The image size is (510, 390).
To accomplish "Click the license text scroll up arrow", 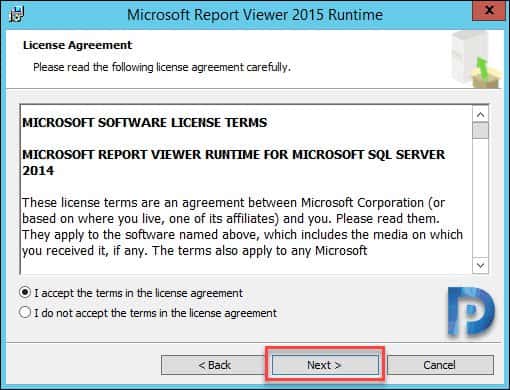I will click(480, 115).
